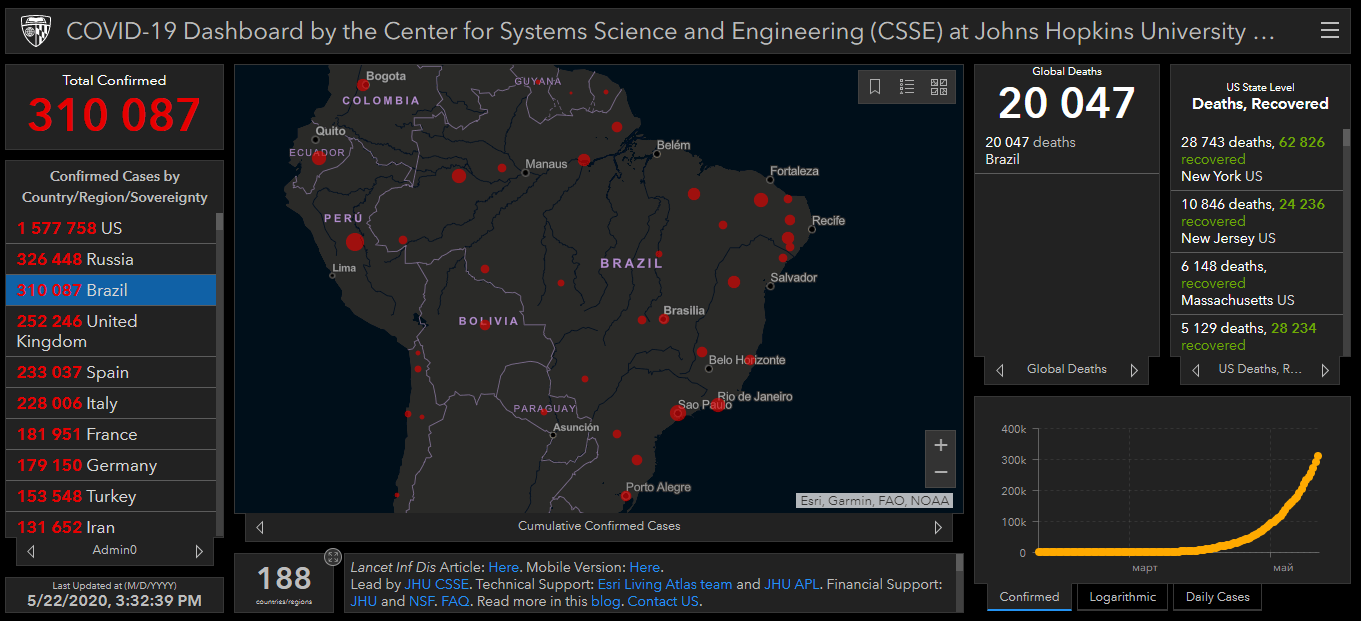The height and width of the screenshot is (621, 1361).
Task: Expand the 188 countries/regions panel
Action: [x=333, y=557]
